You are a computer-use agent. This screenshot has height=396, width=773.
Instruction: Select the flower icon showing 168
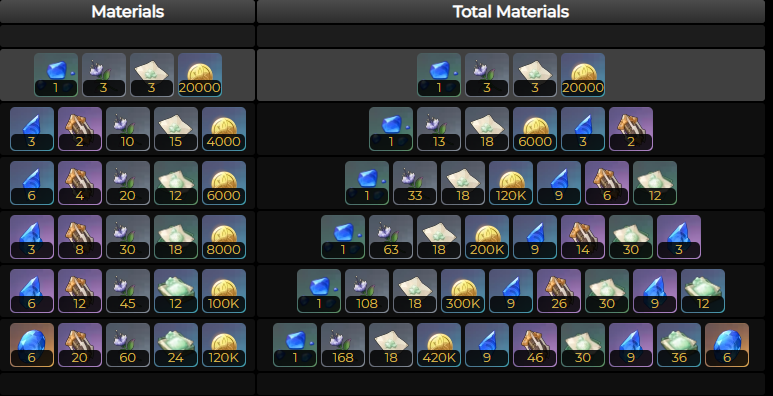(343, 345)
